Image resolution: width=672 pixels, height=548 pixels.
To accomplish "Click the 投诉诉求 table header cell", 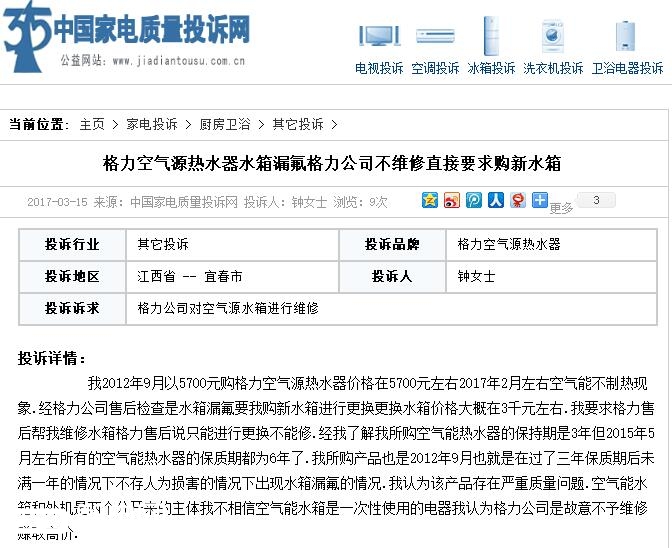I will point(72,308).
